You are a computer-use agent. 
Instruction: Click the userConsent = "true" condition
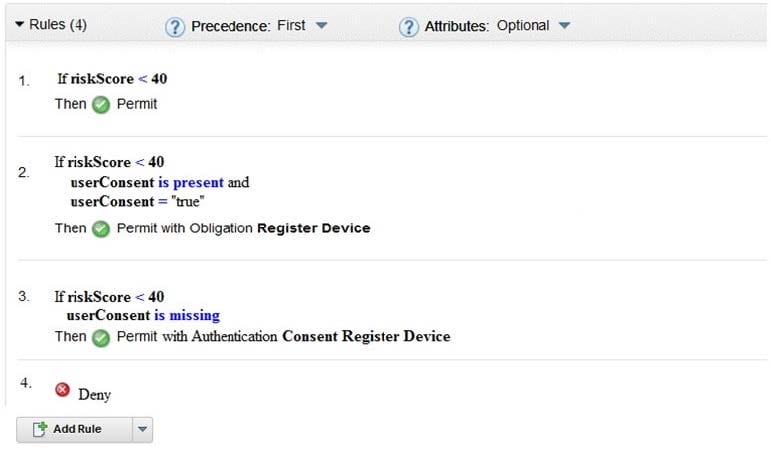coord(134,203)
